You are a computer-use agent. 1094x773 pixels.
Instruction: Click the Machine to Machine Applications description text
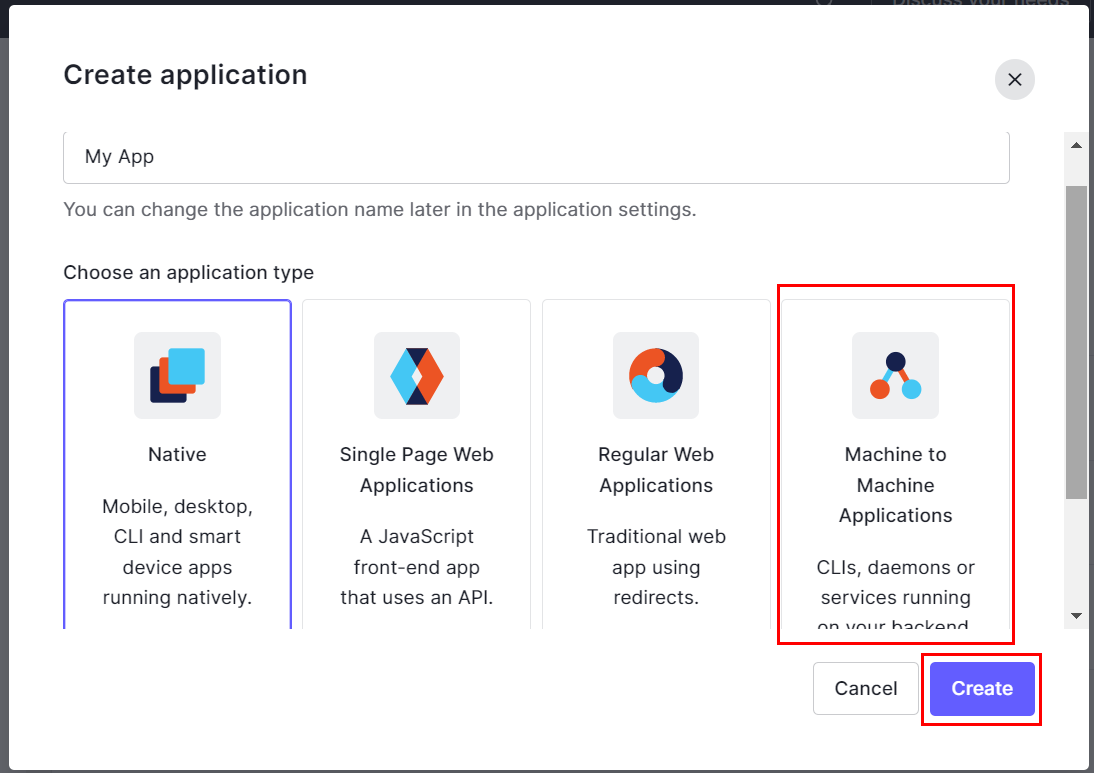point(895,597)
